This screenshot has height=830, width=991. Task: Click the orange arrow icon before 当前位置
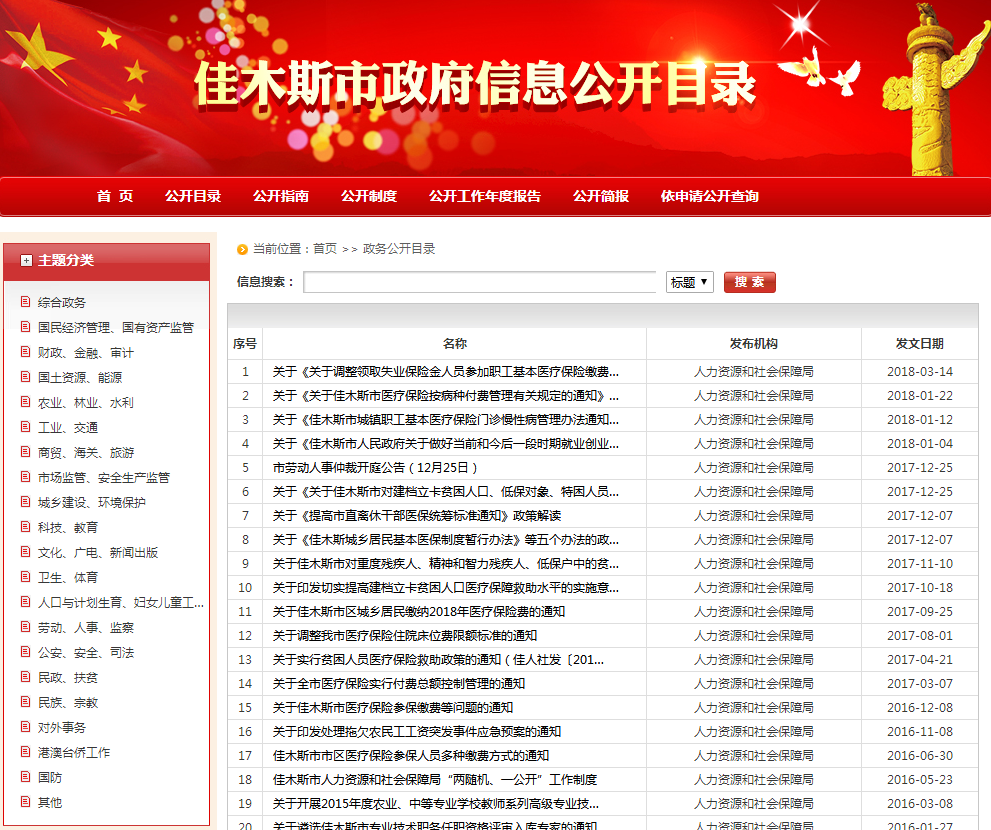click(242, 249)
